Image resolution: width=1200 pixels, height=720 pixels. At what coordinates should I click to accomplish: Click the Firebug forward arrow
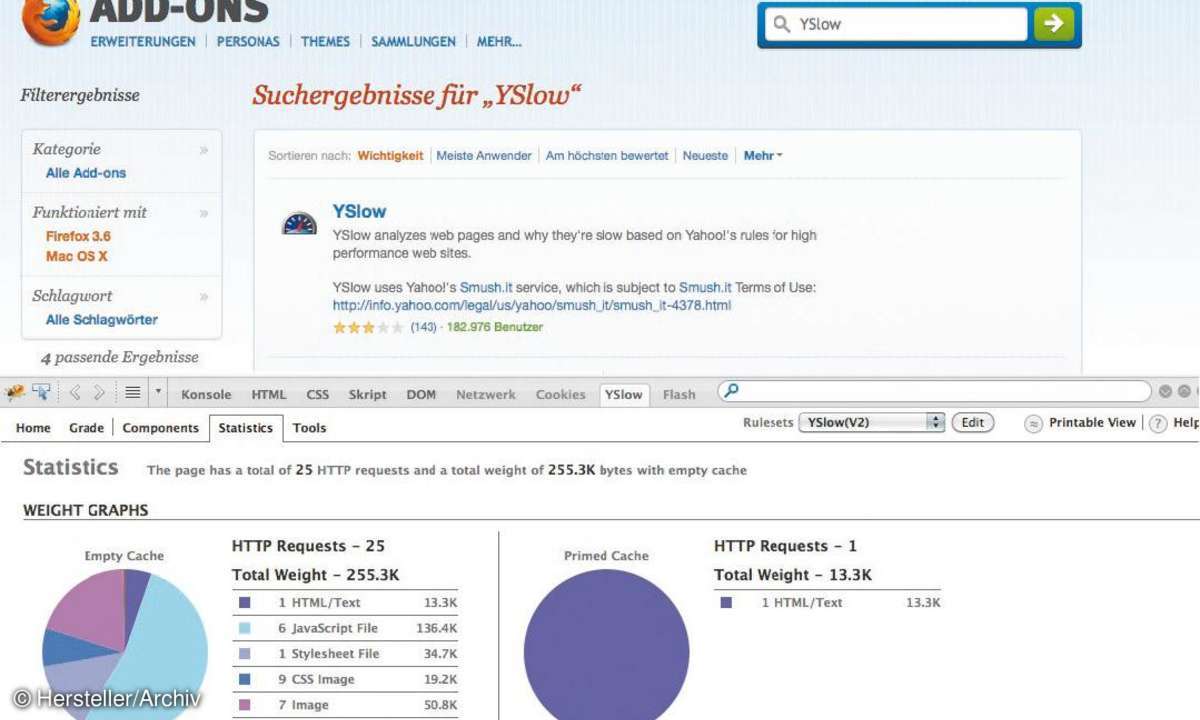click(100, 393)
